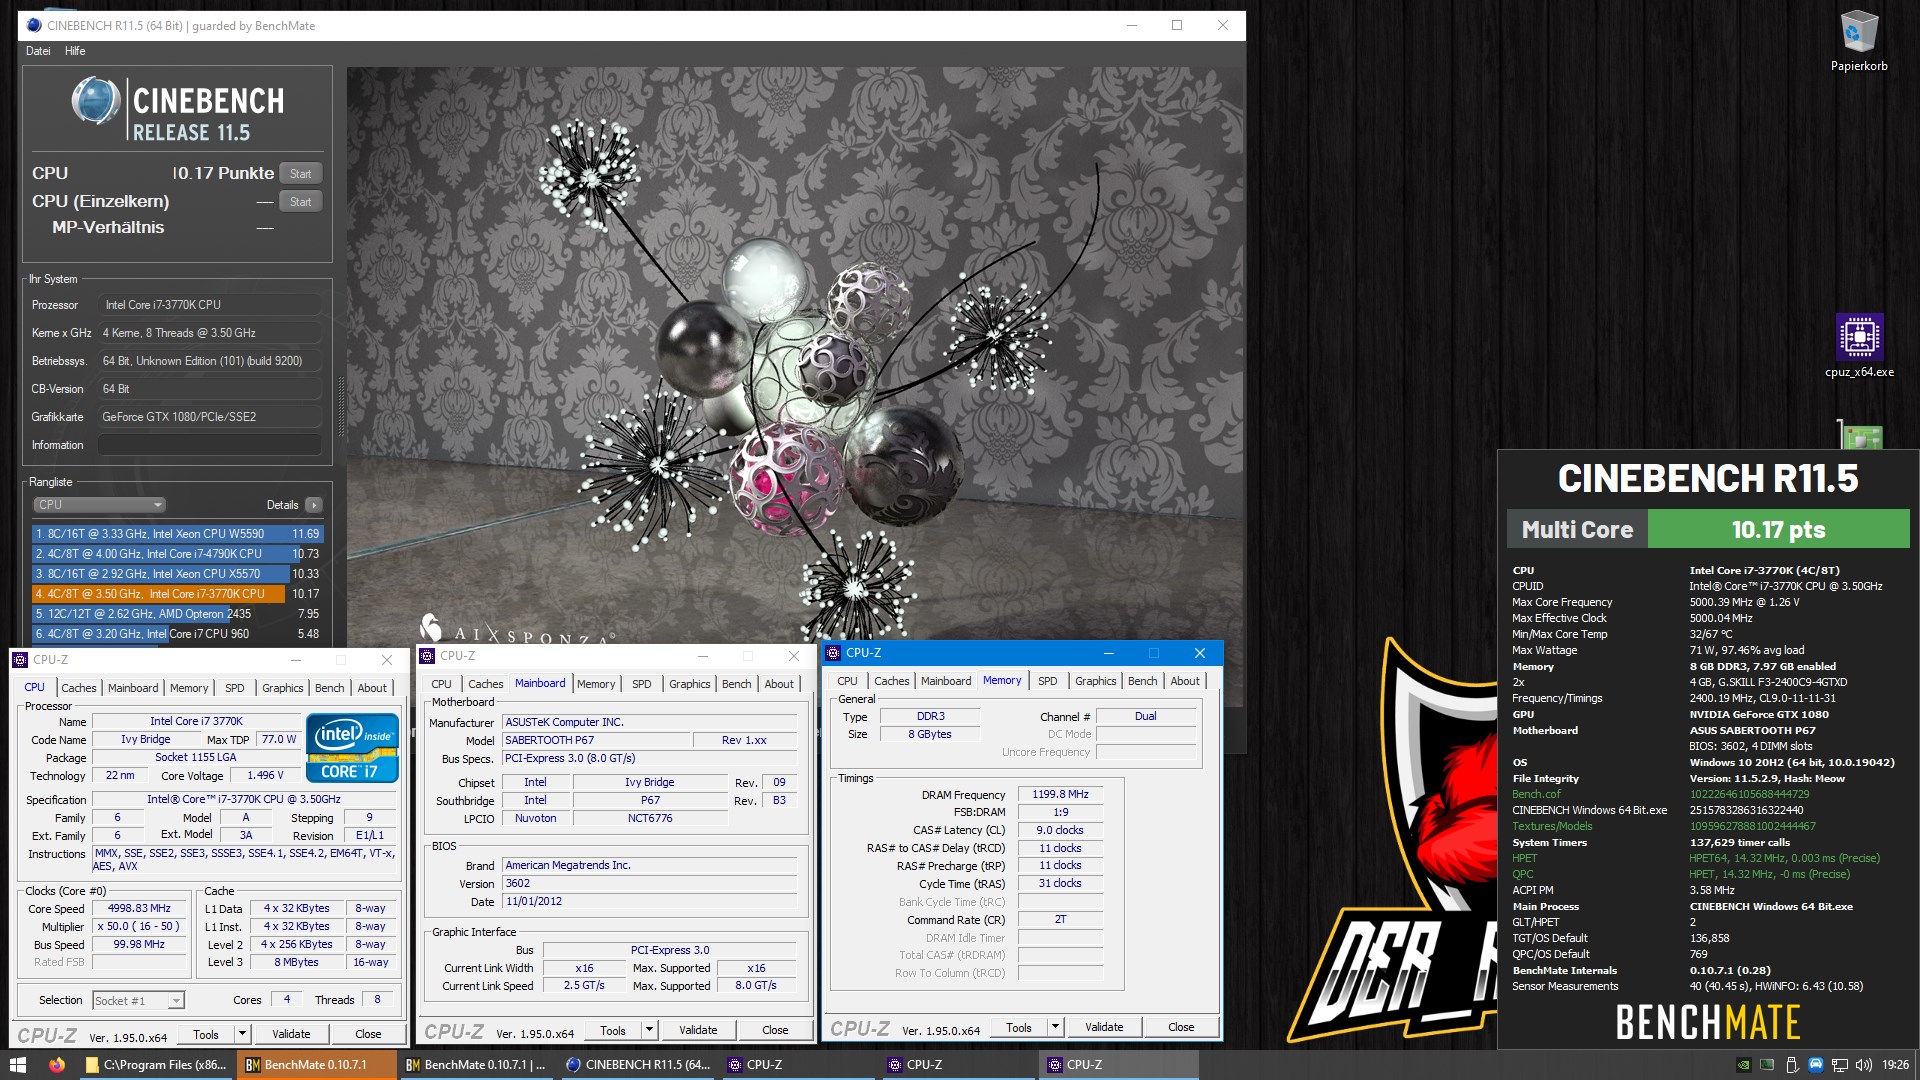Open CPU tab in right CPU-Z window
Image resolution: width=1920 pixels, height=1080 pixels.
click(848, 681)
